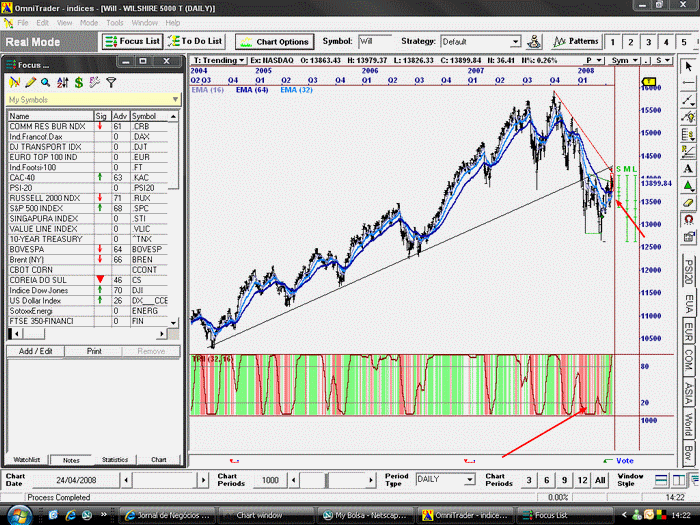Select the auto trend line lightbulb tool
This screenshot has width=700, height=525.
pyautogui.click(x=688, y=117)
